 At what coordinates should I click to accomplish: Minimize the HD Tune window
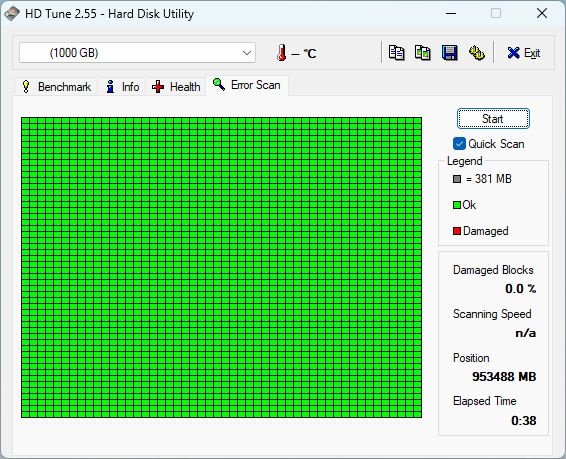(451, 14)
